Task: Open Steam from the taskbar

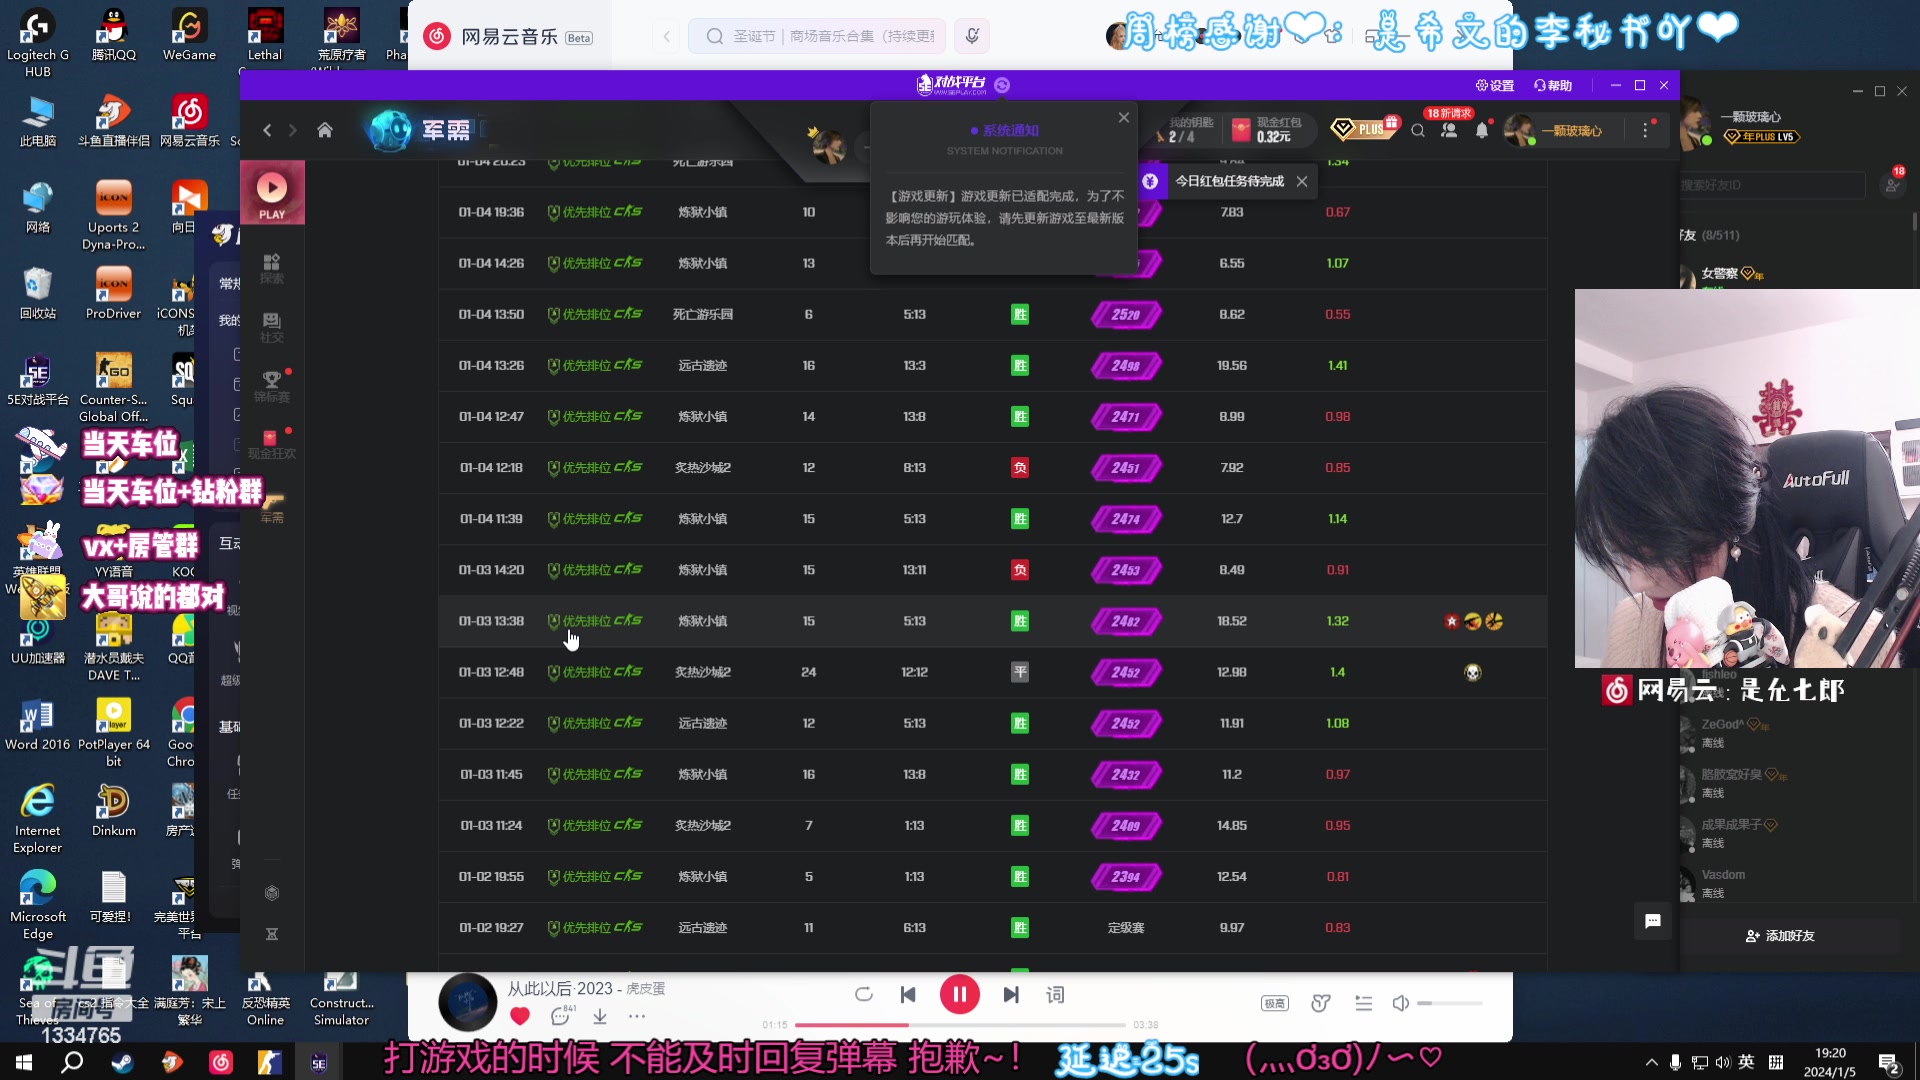Action: (x=122, y=1062)
